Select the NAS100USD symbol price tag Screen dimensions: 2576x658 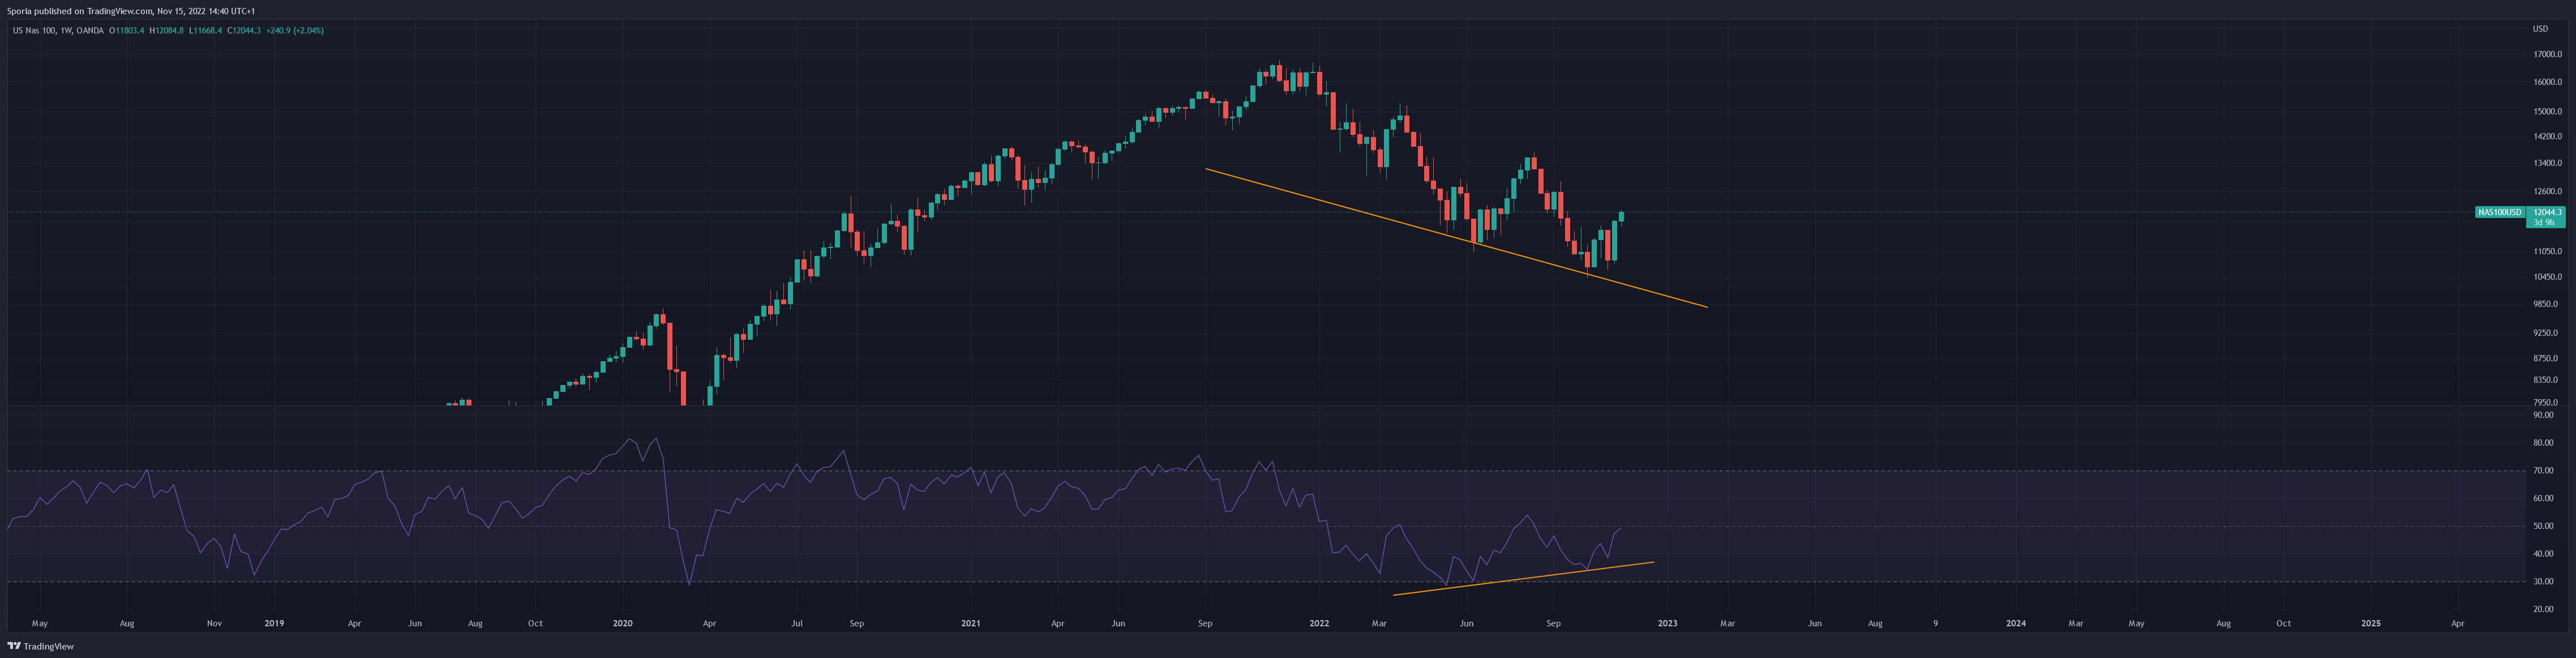click(2499, 212)
